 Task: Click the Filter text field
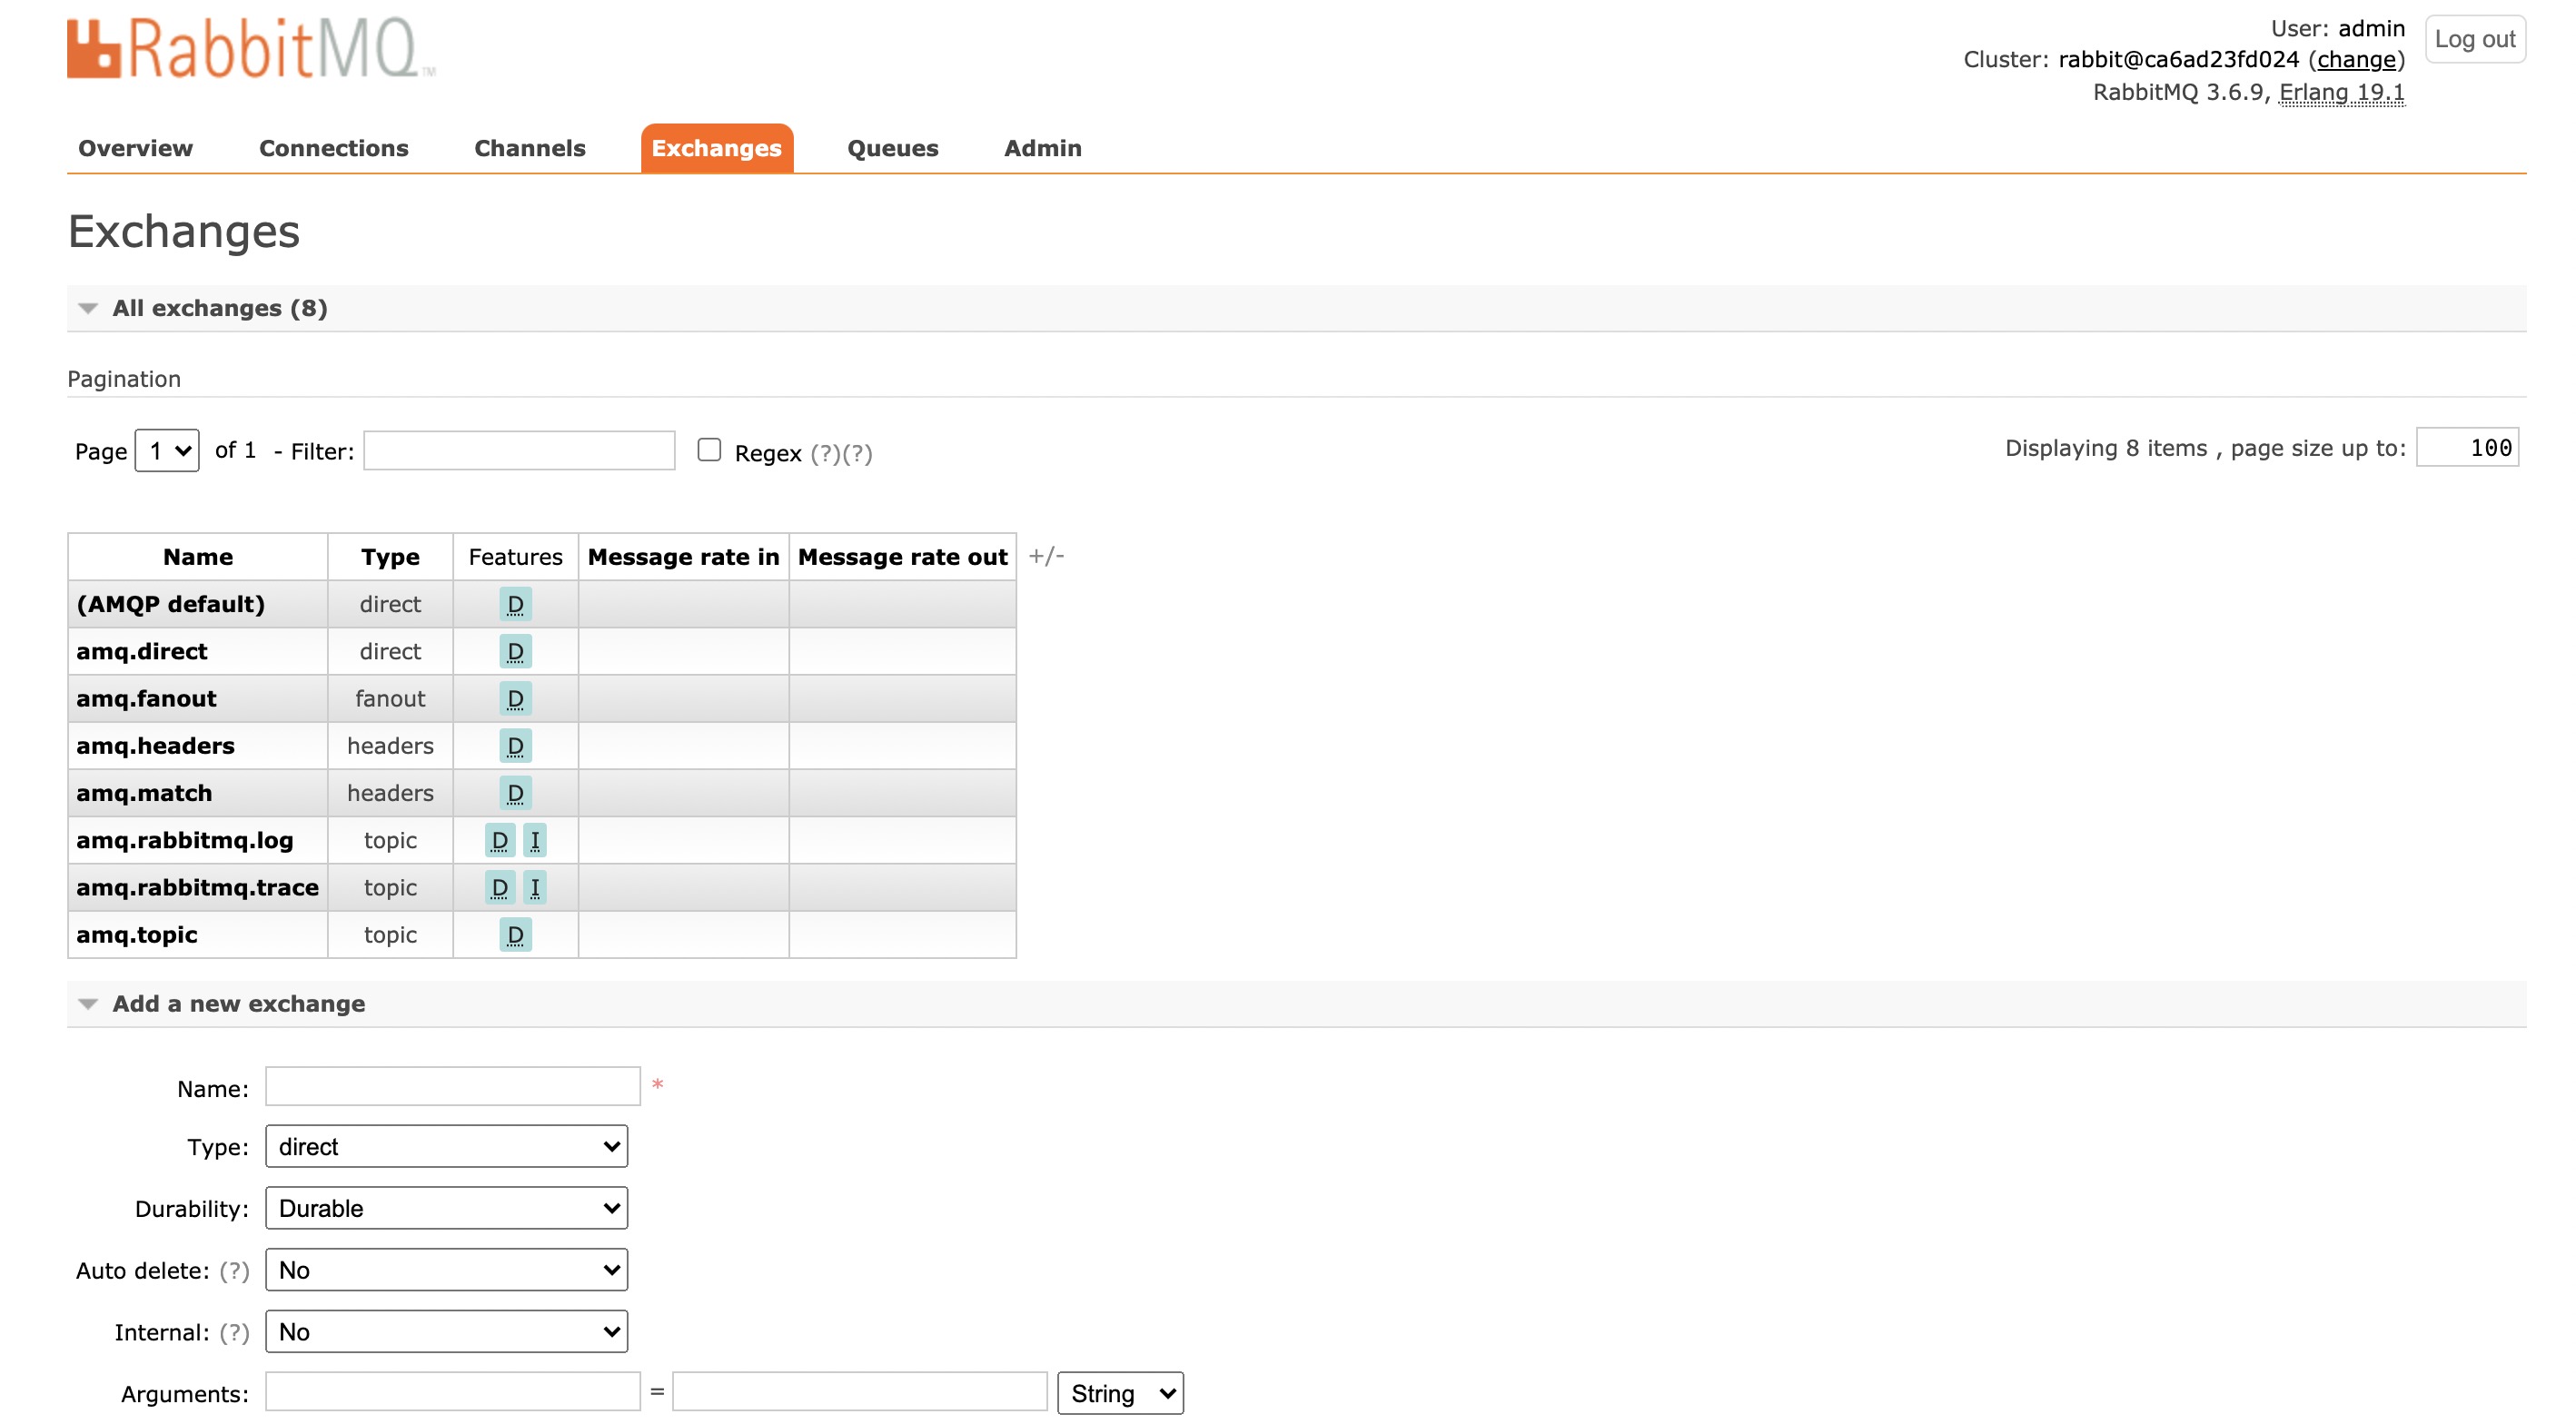[519, 451]
